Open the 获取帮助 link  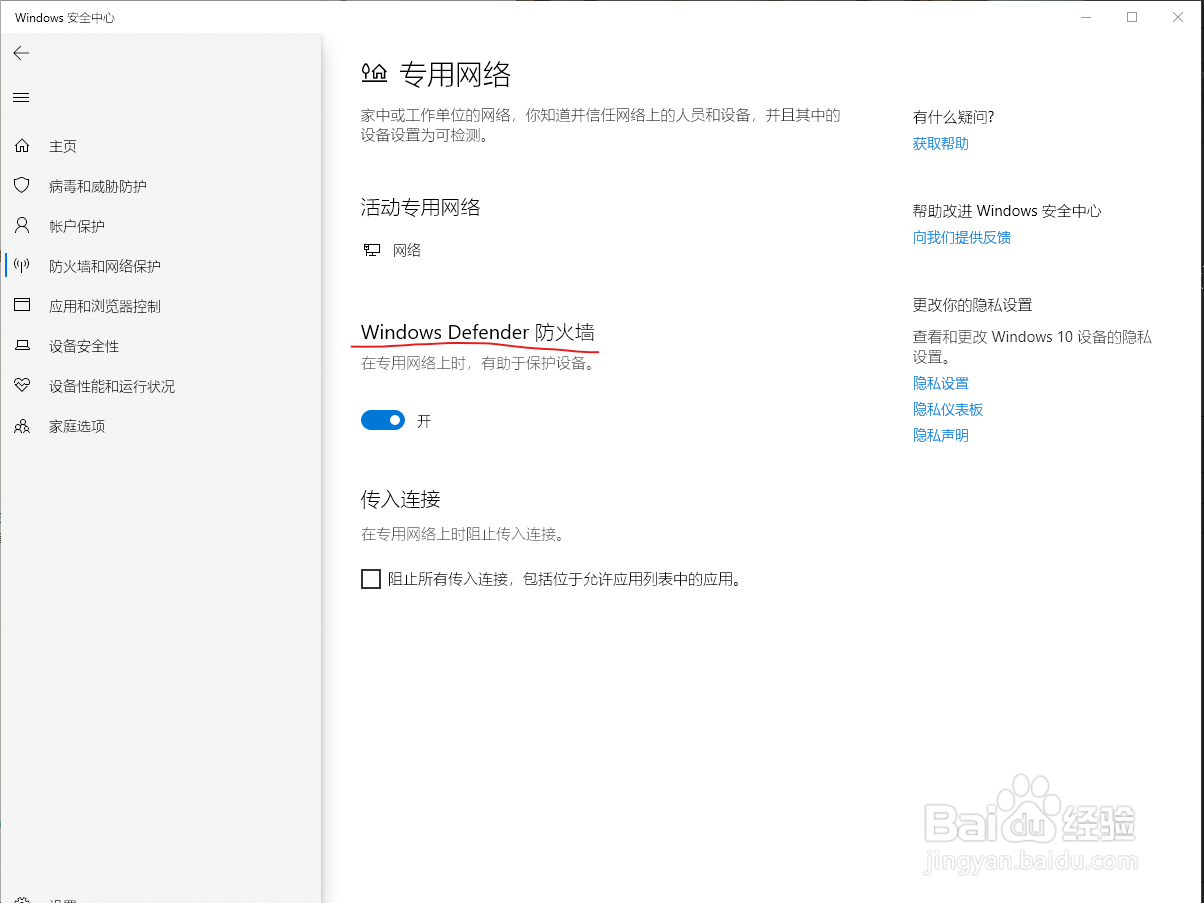click(941, 143)
